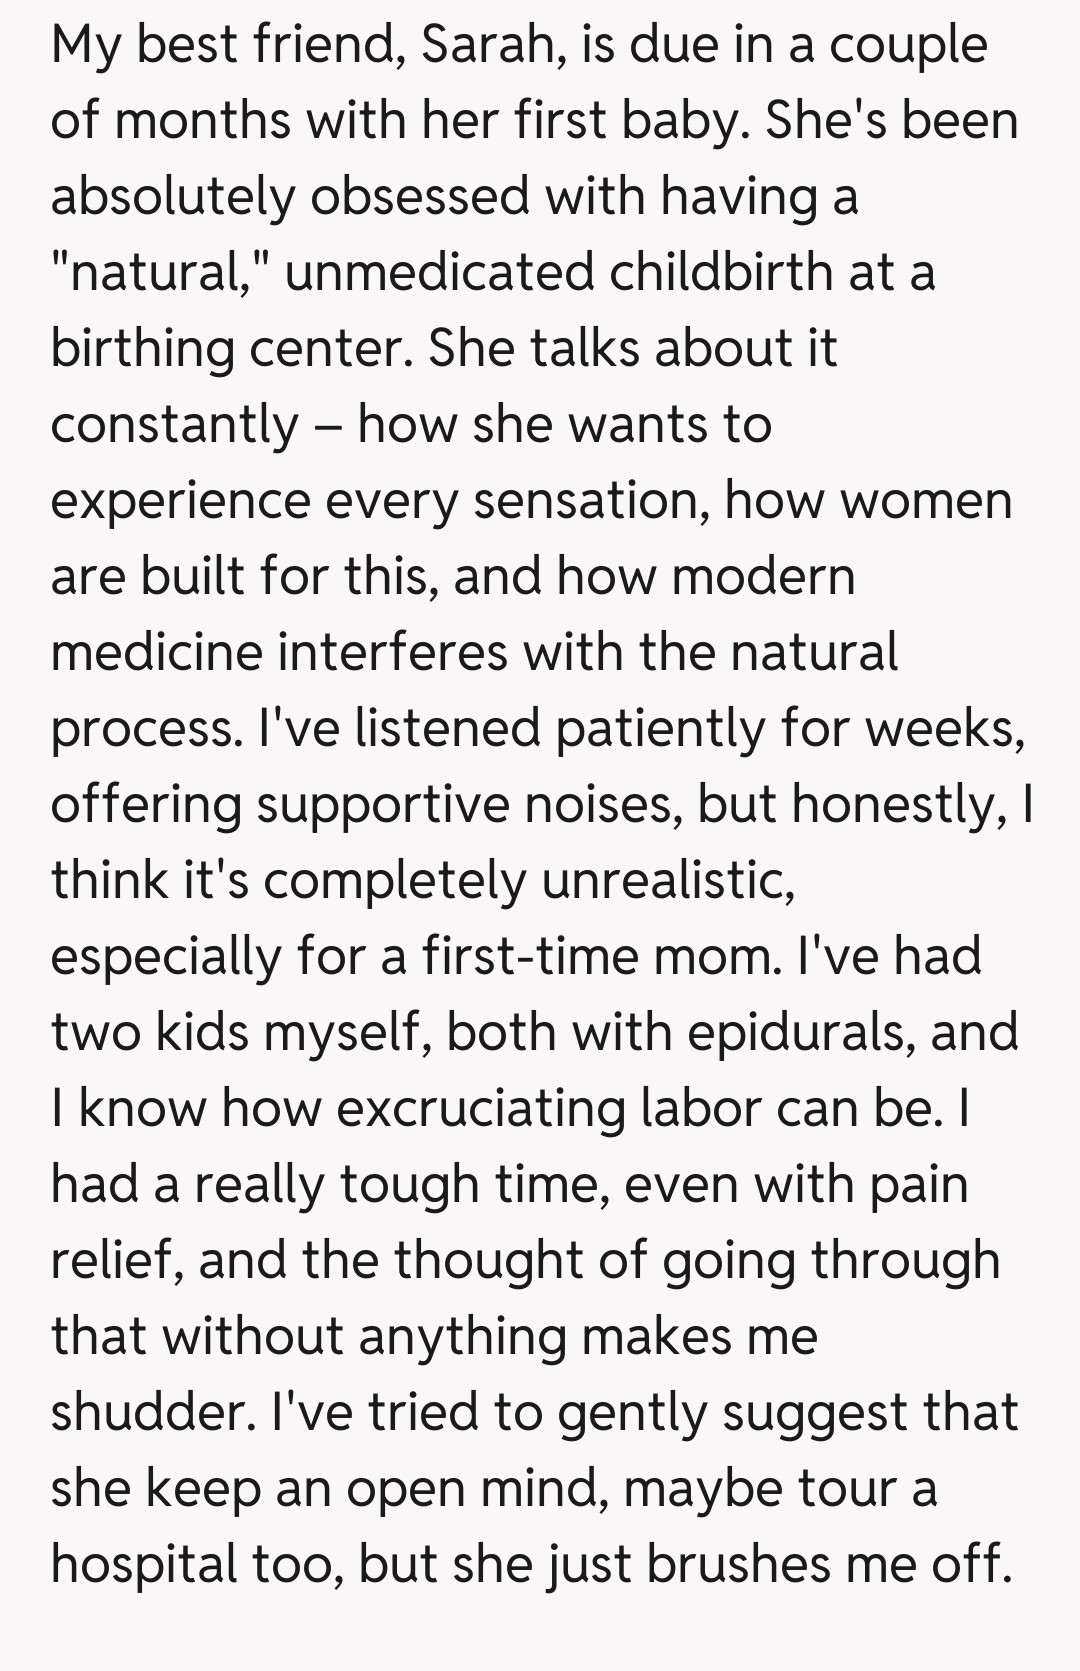Click the word "sensation"
The height and width of the screenshot is (1671, 1080).
[x=589, y=501]
